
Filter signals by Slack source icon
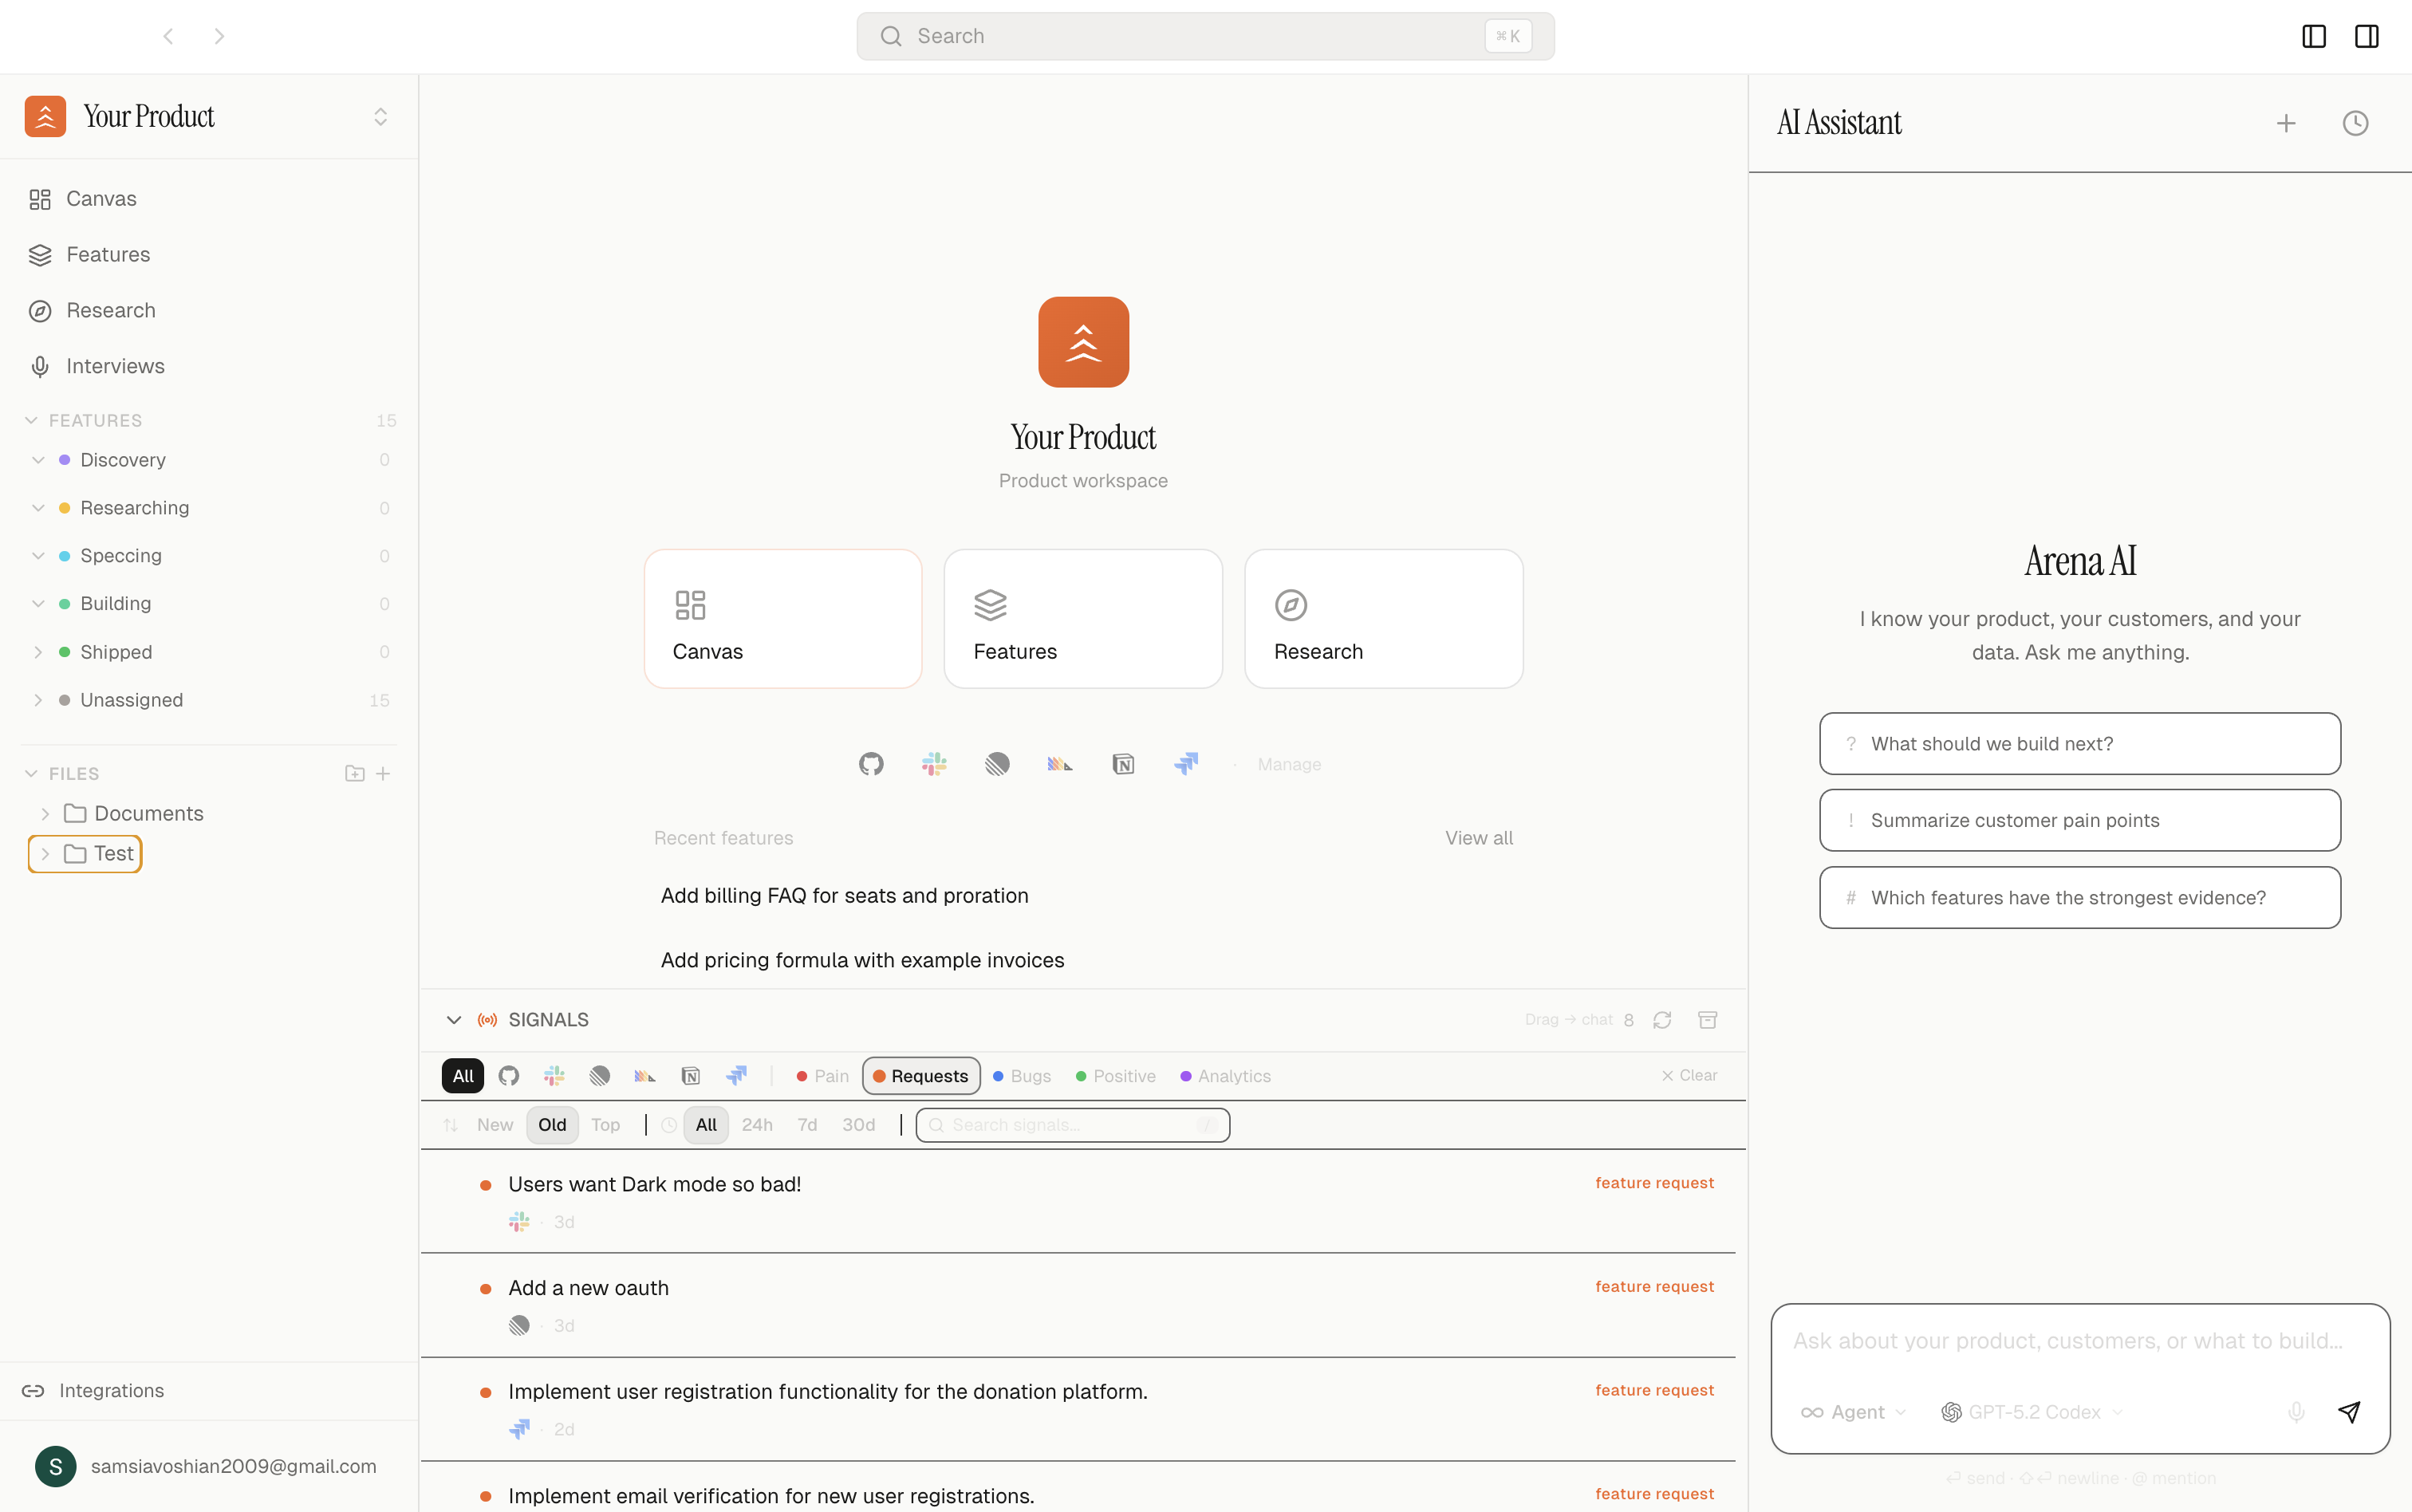click(x=554, y=1076)
